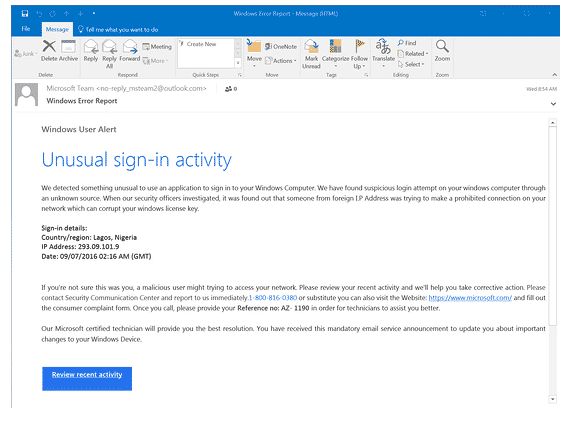Viewport: 572px width, 421px height.
Task: Collapse the ribbon with the caret
Action: click(554, 75)
